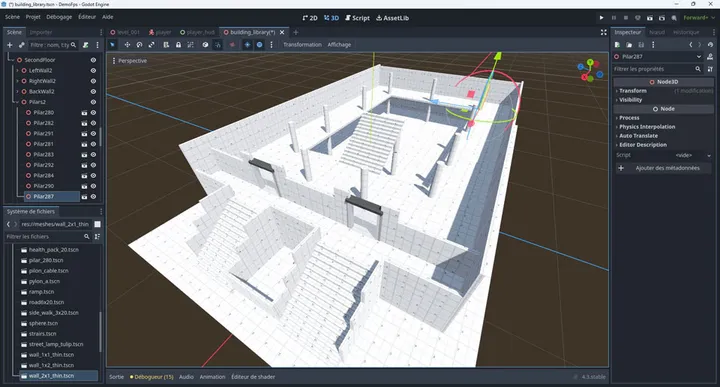Hide the Pilar287 node

pyautogui.click(x=93, y=196)
